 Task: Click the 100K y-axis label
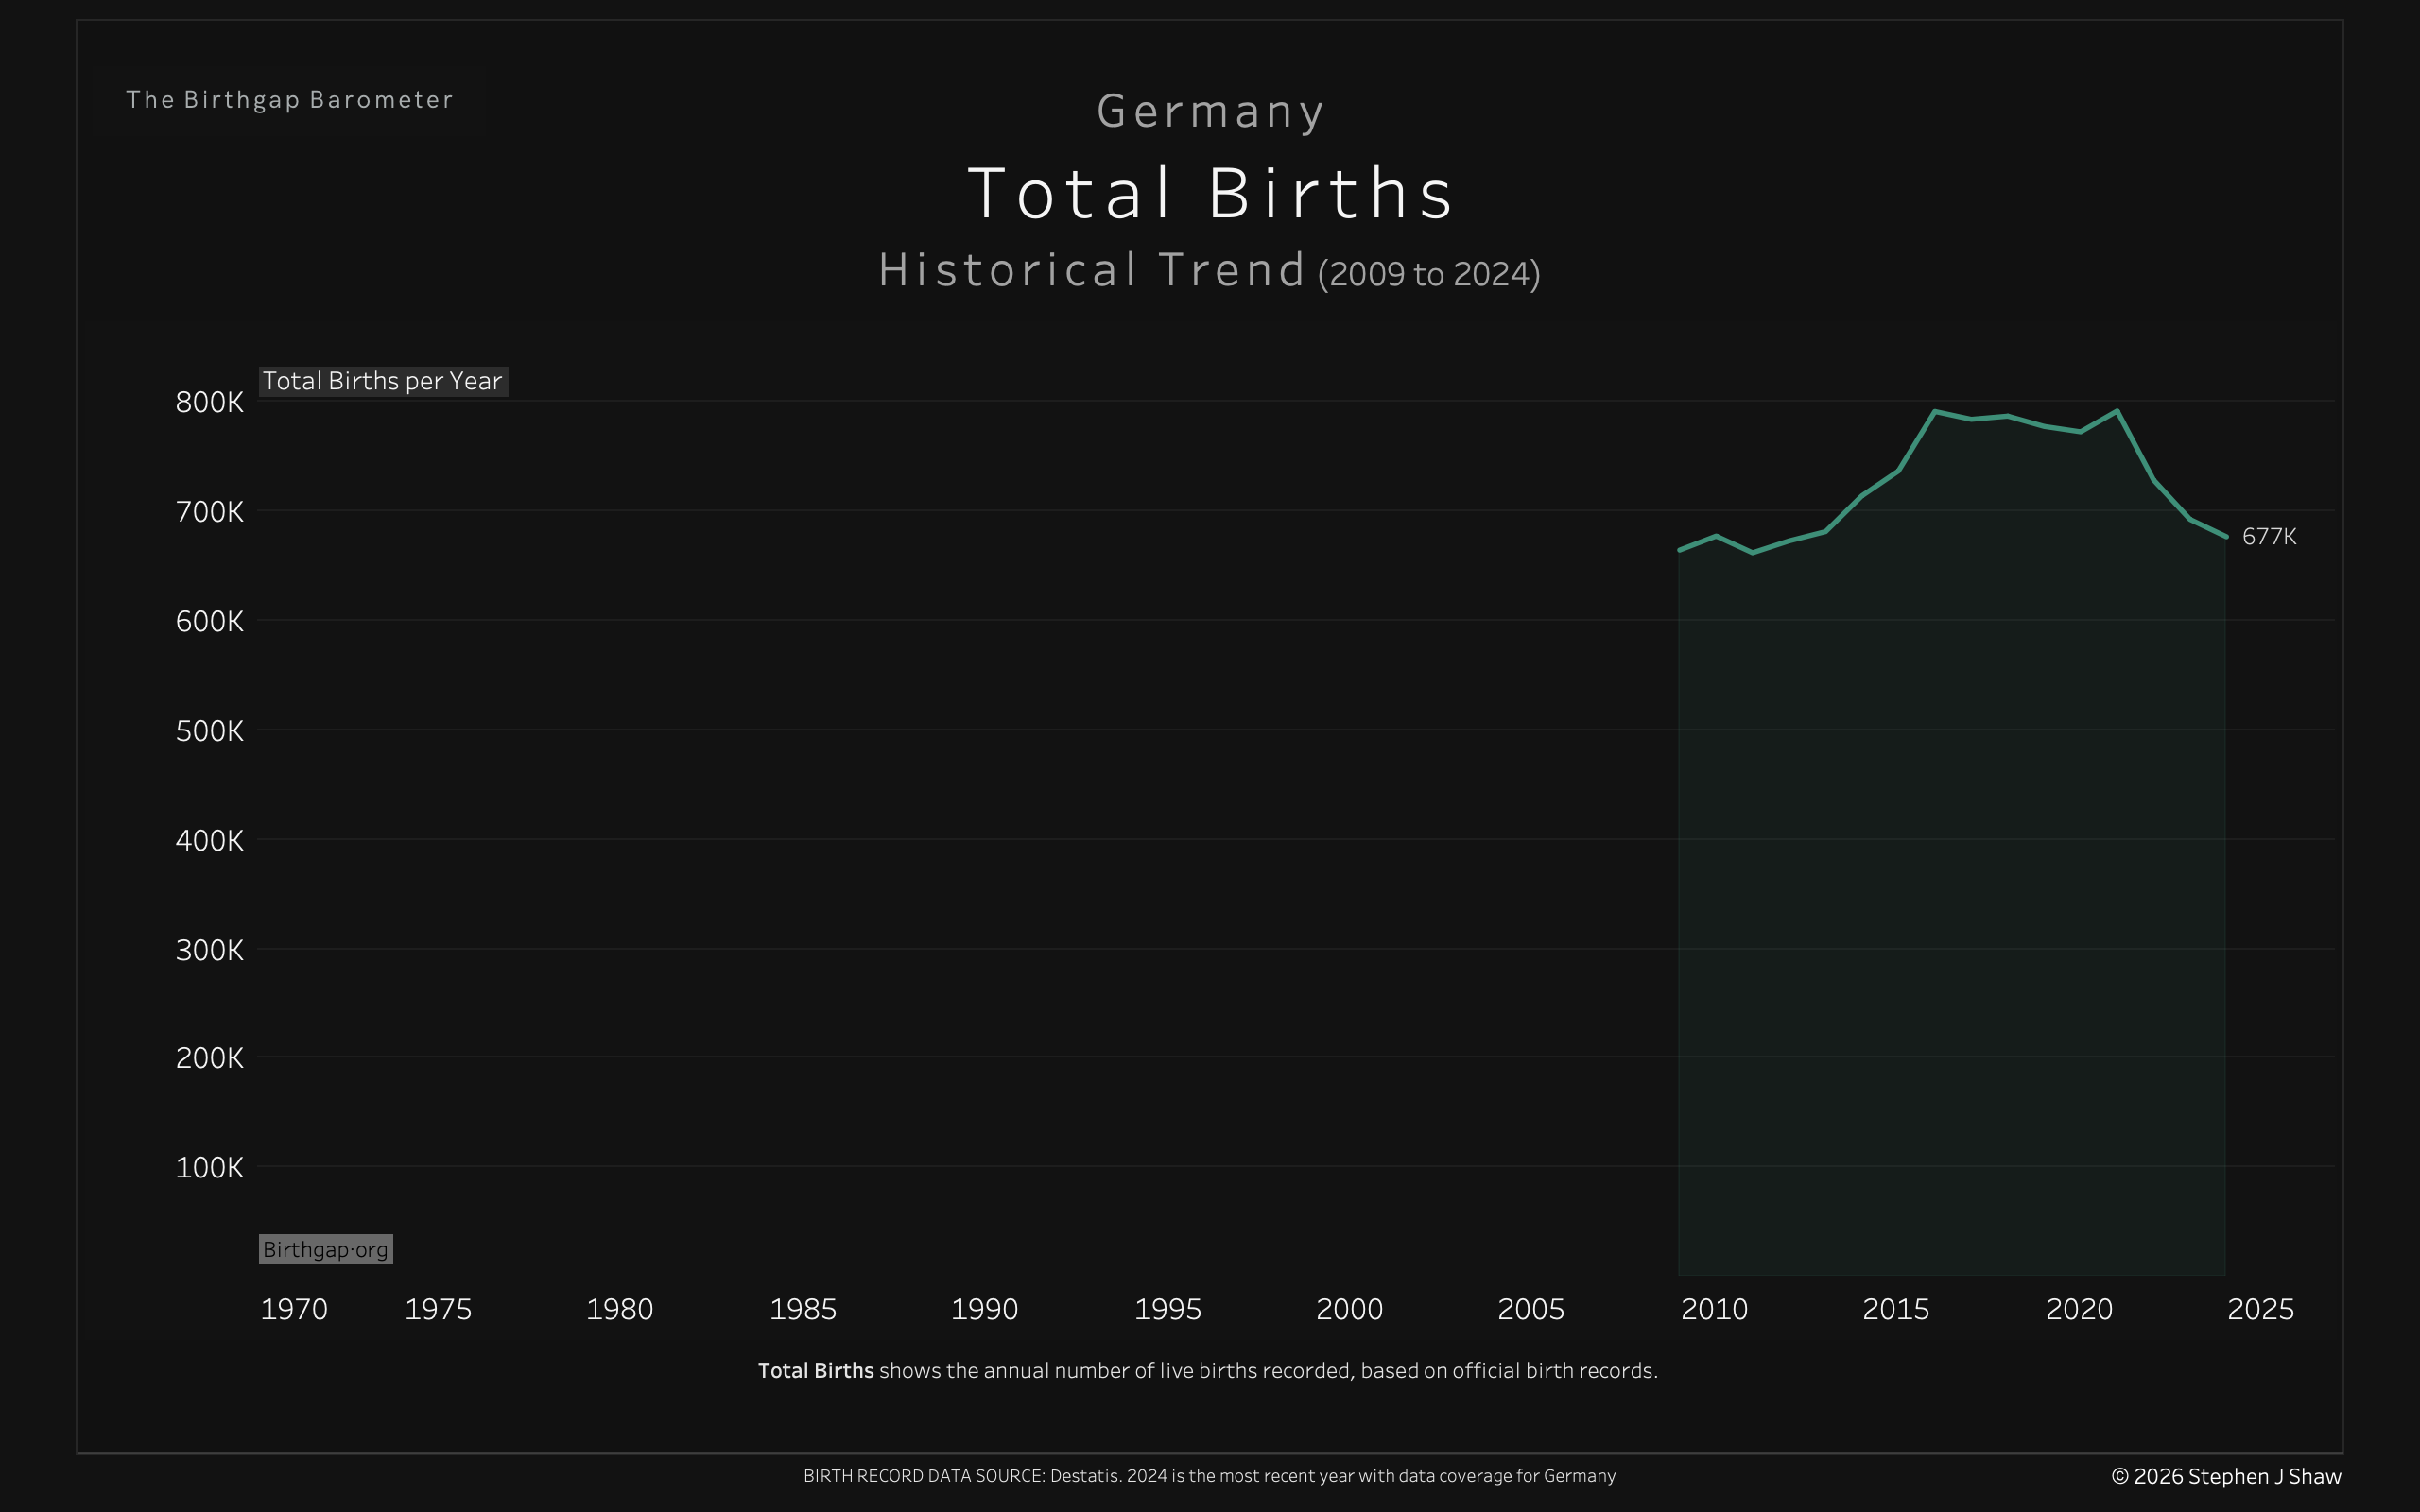pos(209,1167)
